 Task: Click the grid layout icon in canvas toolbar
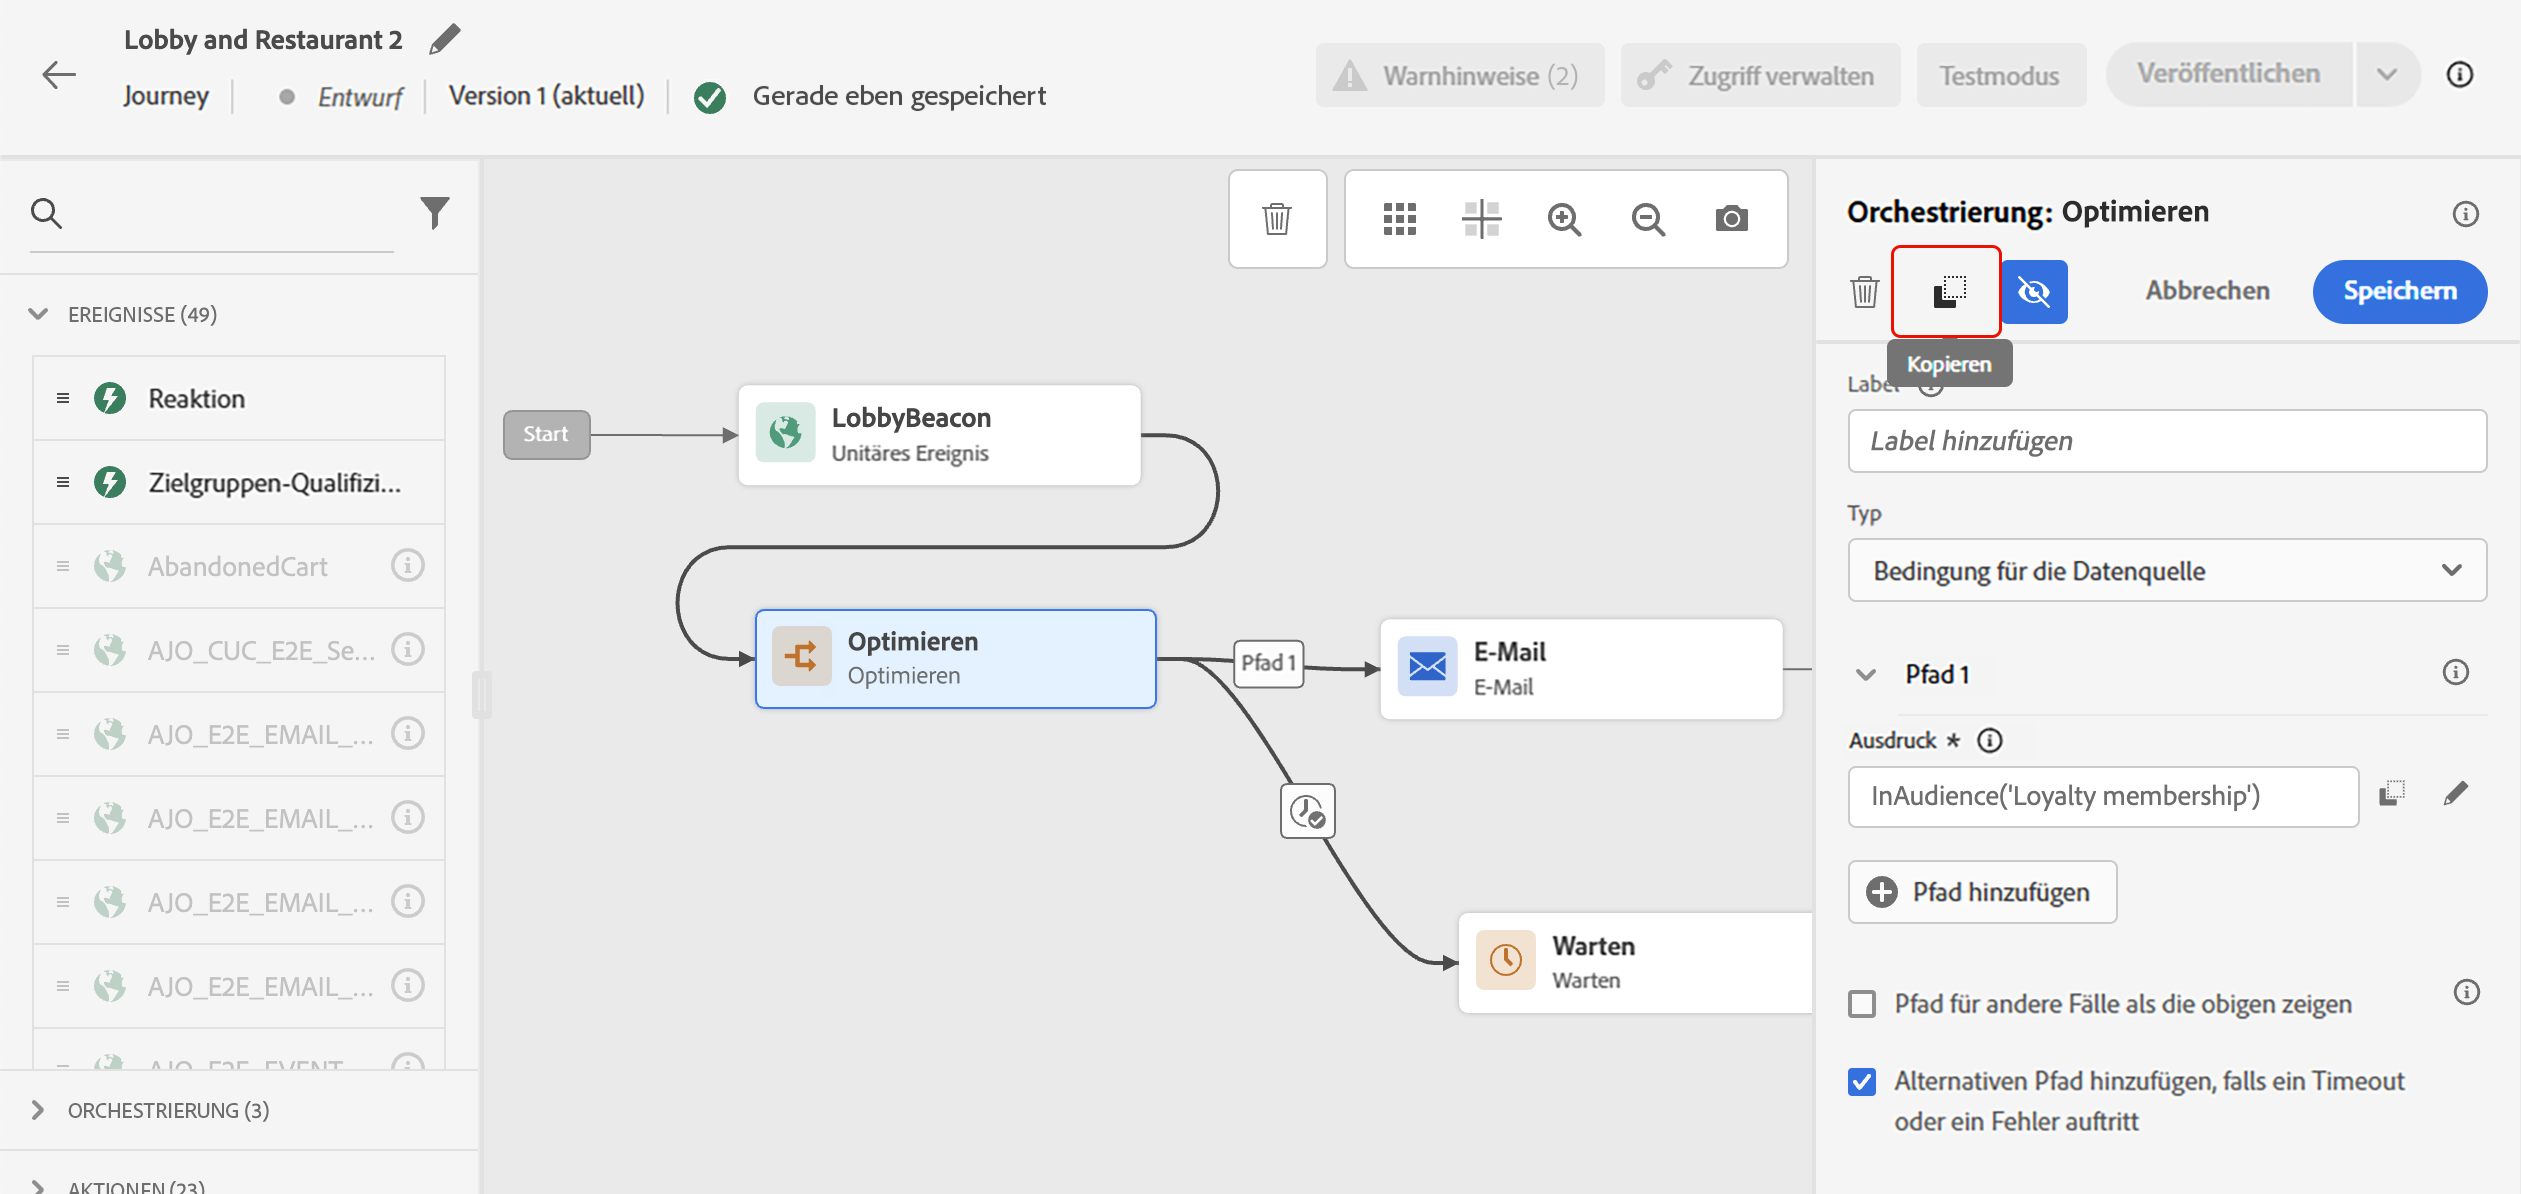click(x=1399, y=219)
